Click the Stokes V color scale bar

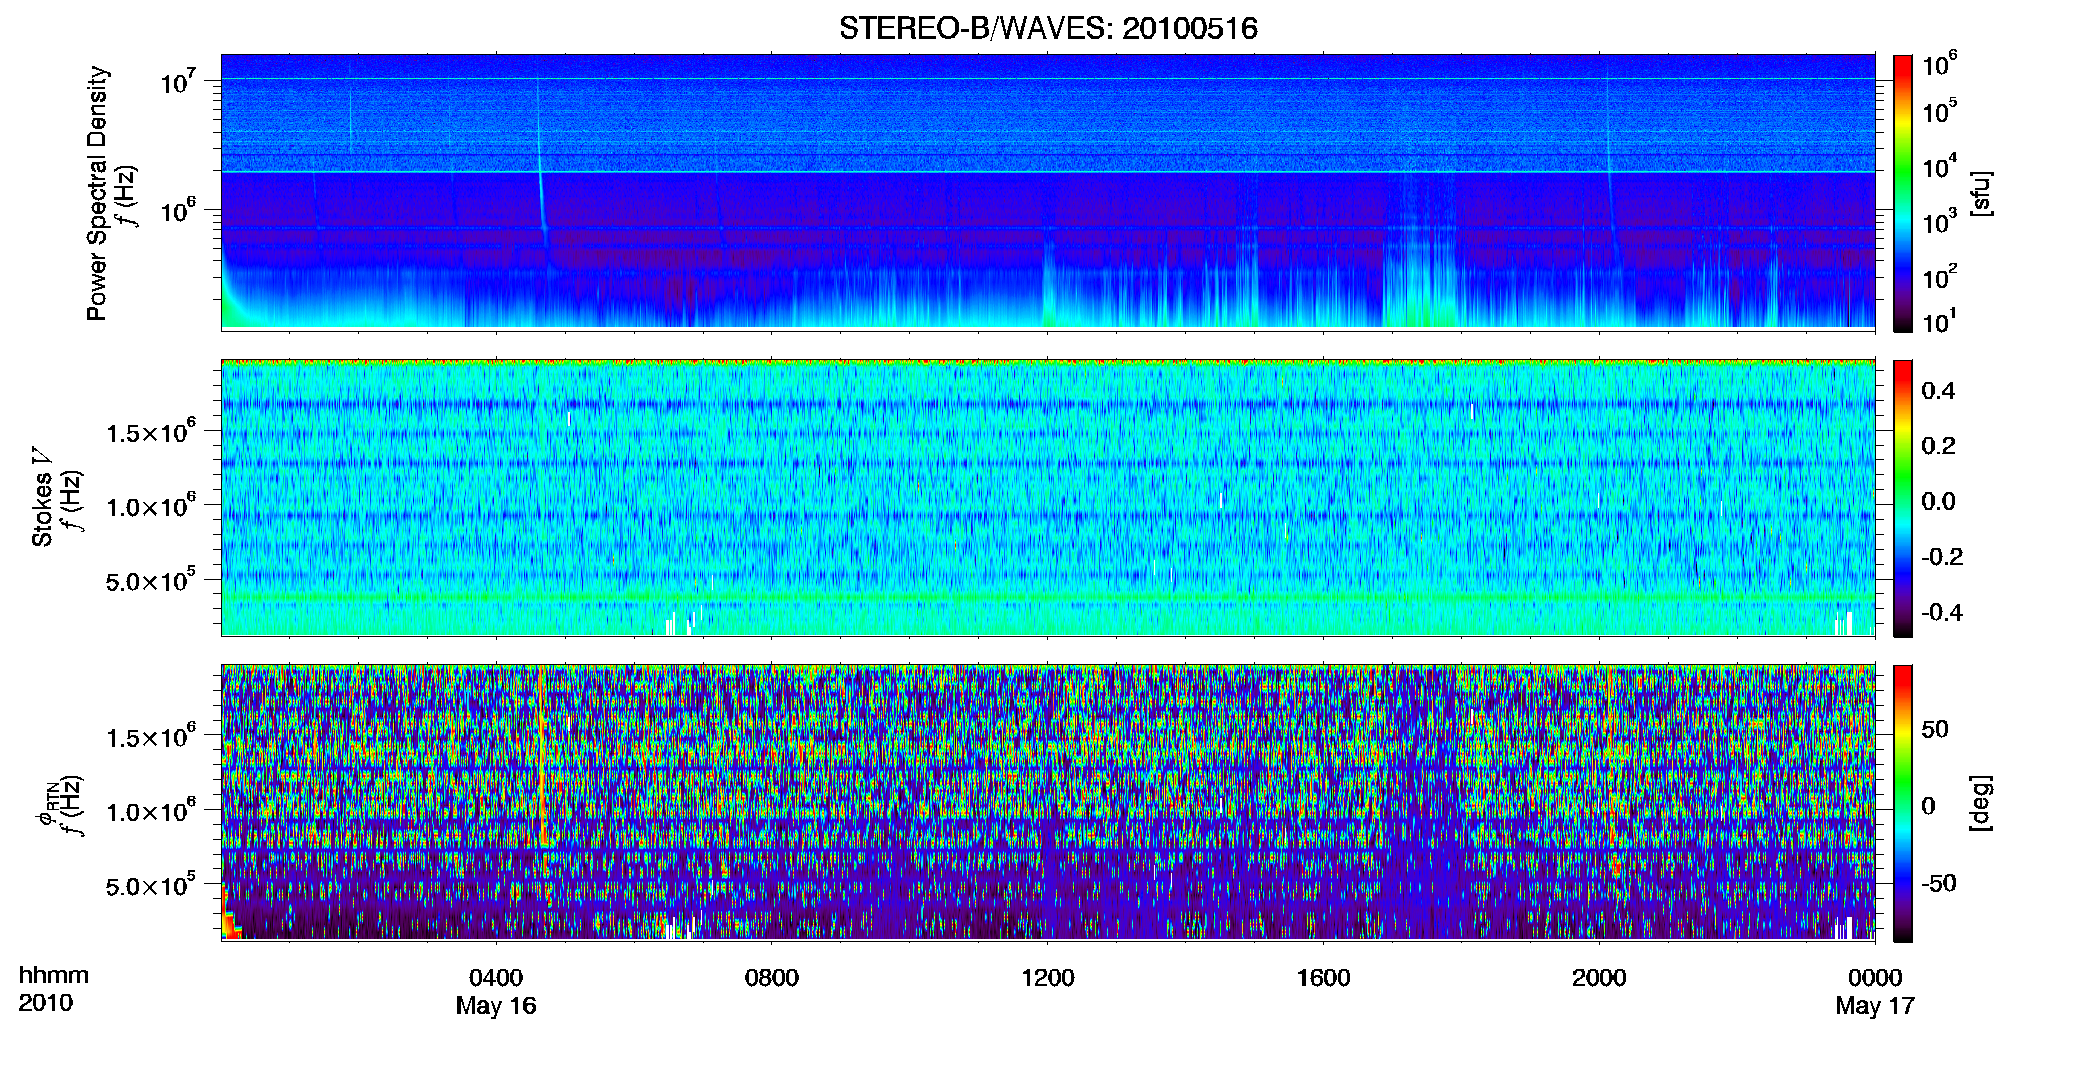[x=1903, y=498]
